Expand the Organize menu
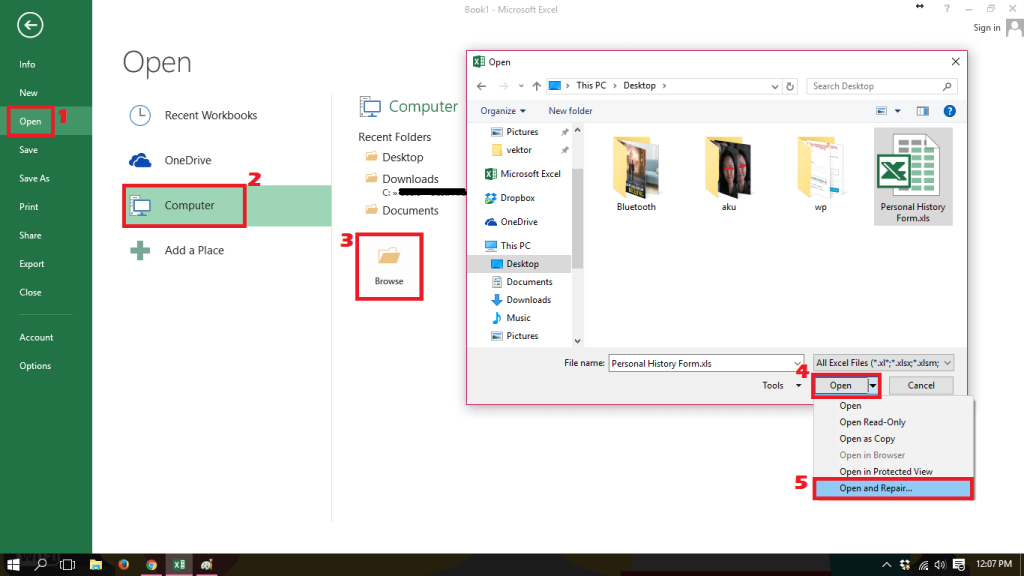1024x576 pixels. [x=502, y=110]
